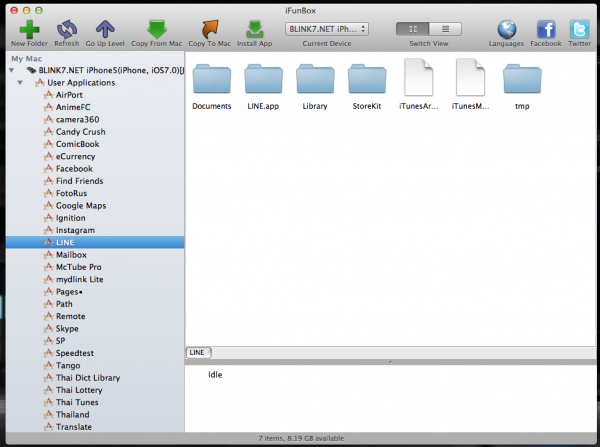Select Ignition in the sidebar
Image resolution: width=600 pixels, height=447 pixels.
(95, 218)
